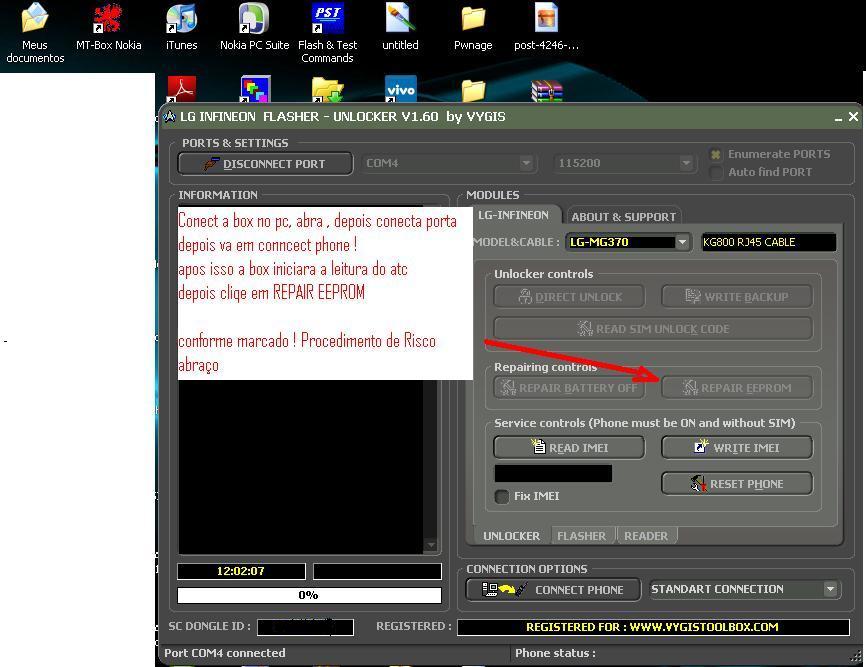Viewport: 866px width, 667px height.
Task: Open the Pwnage folder on the desktop
Action: pos(473,28)
